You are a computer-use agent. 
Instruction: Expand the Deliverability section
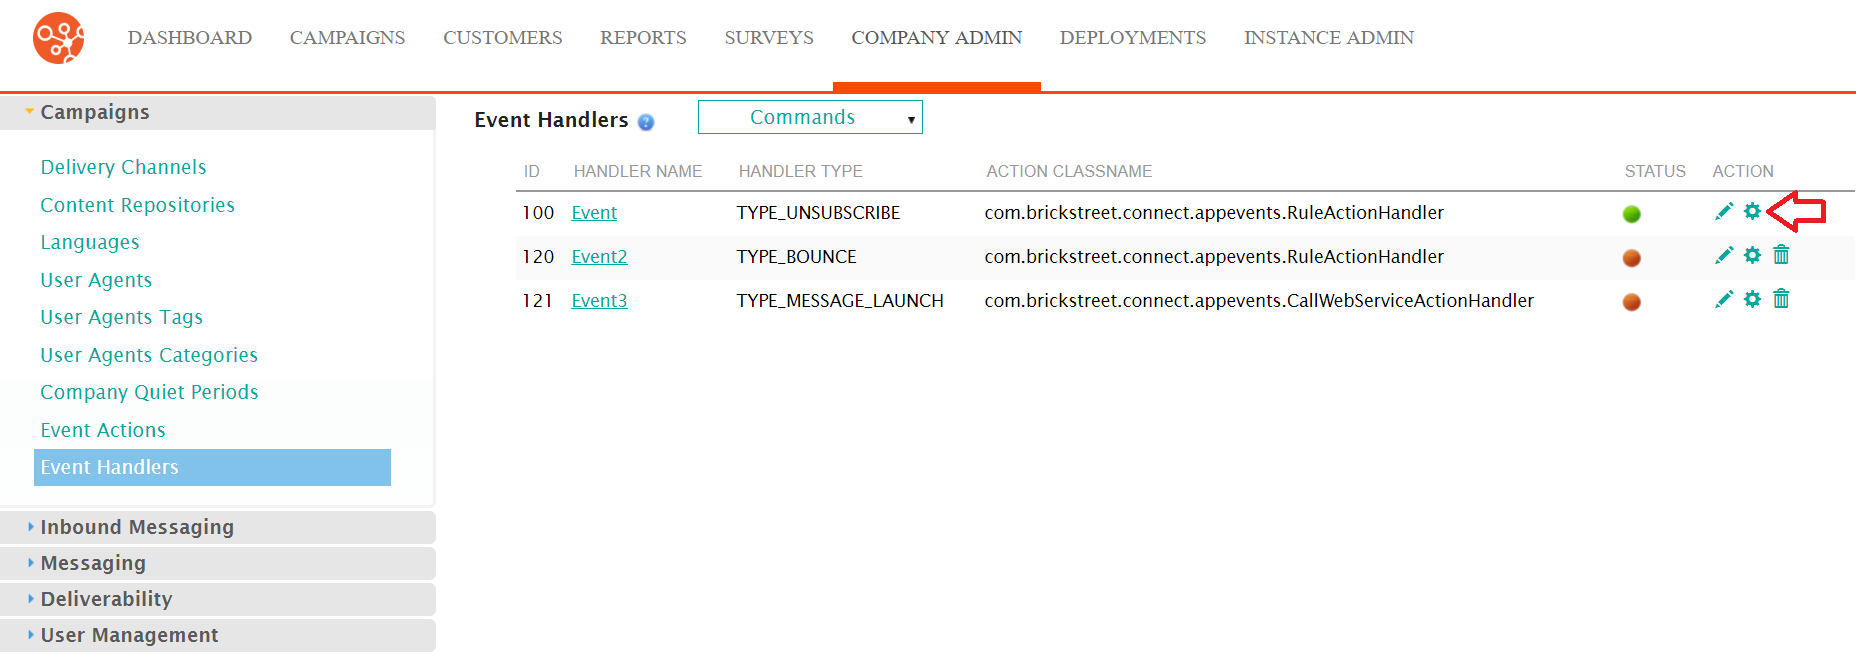pyautogui.click(x=218, y=599)
